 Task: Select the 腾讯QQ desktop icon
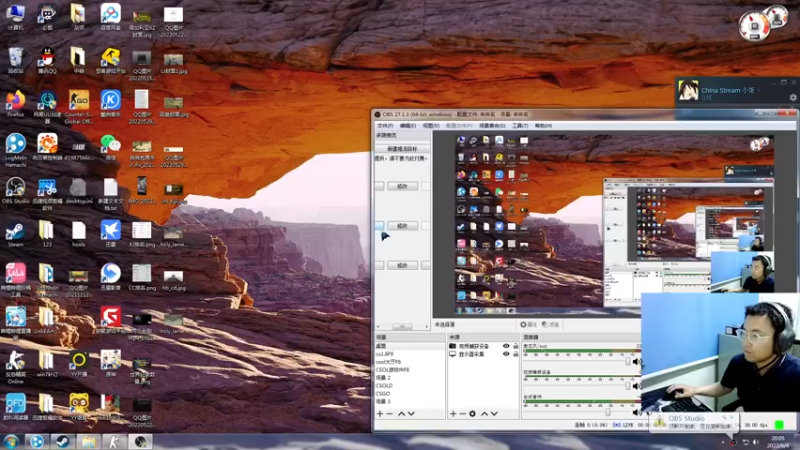click(47, 60)
